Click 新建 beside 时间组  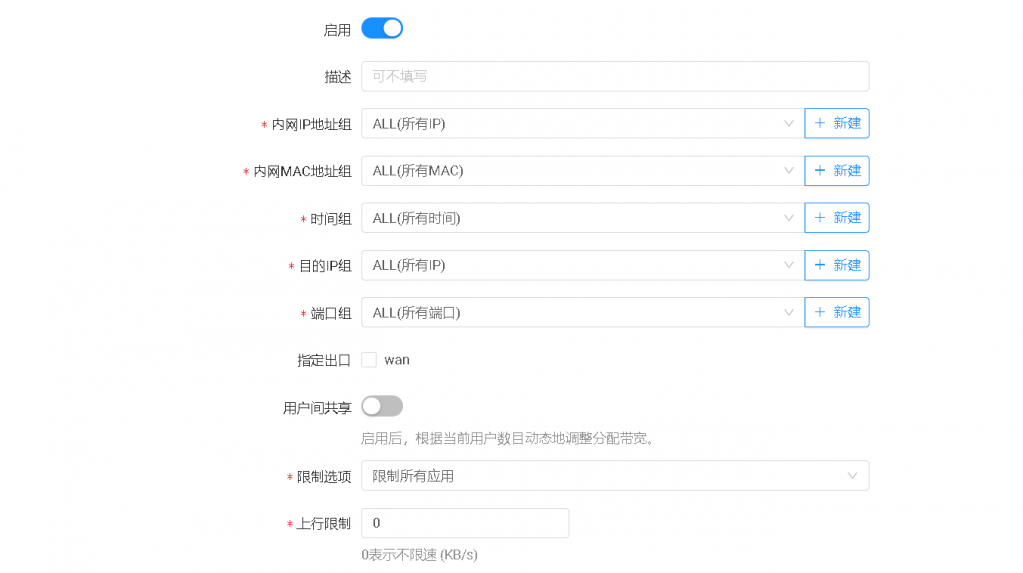[837, 218]
